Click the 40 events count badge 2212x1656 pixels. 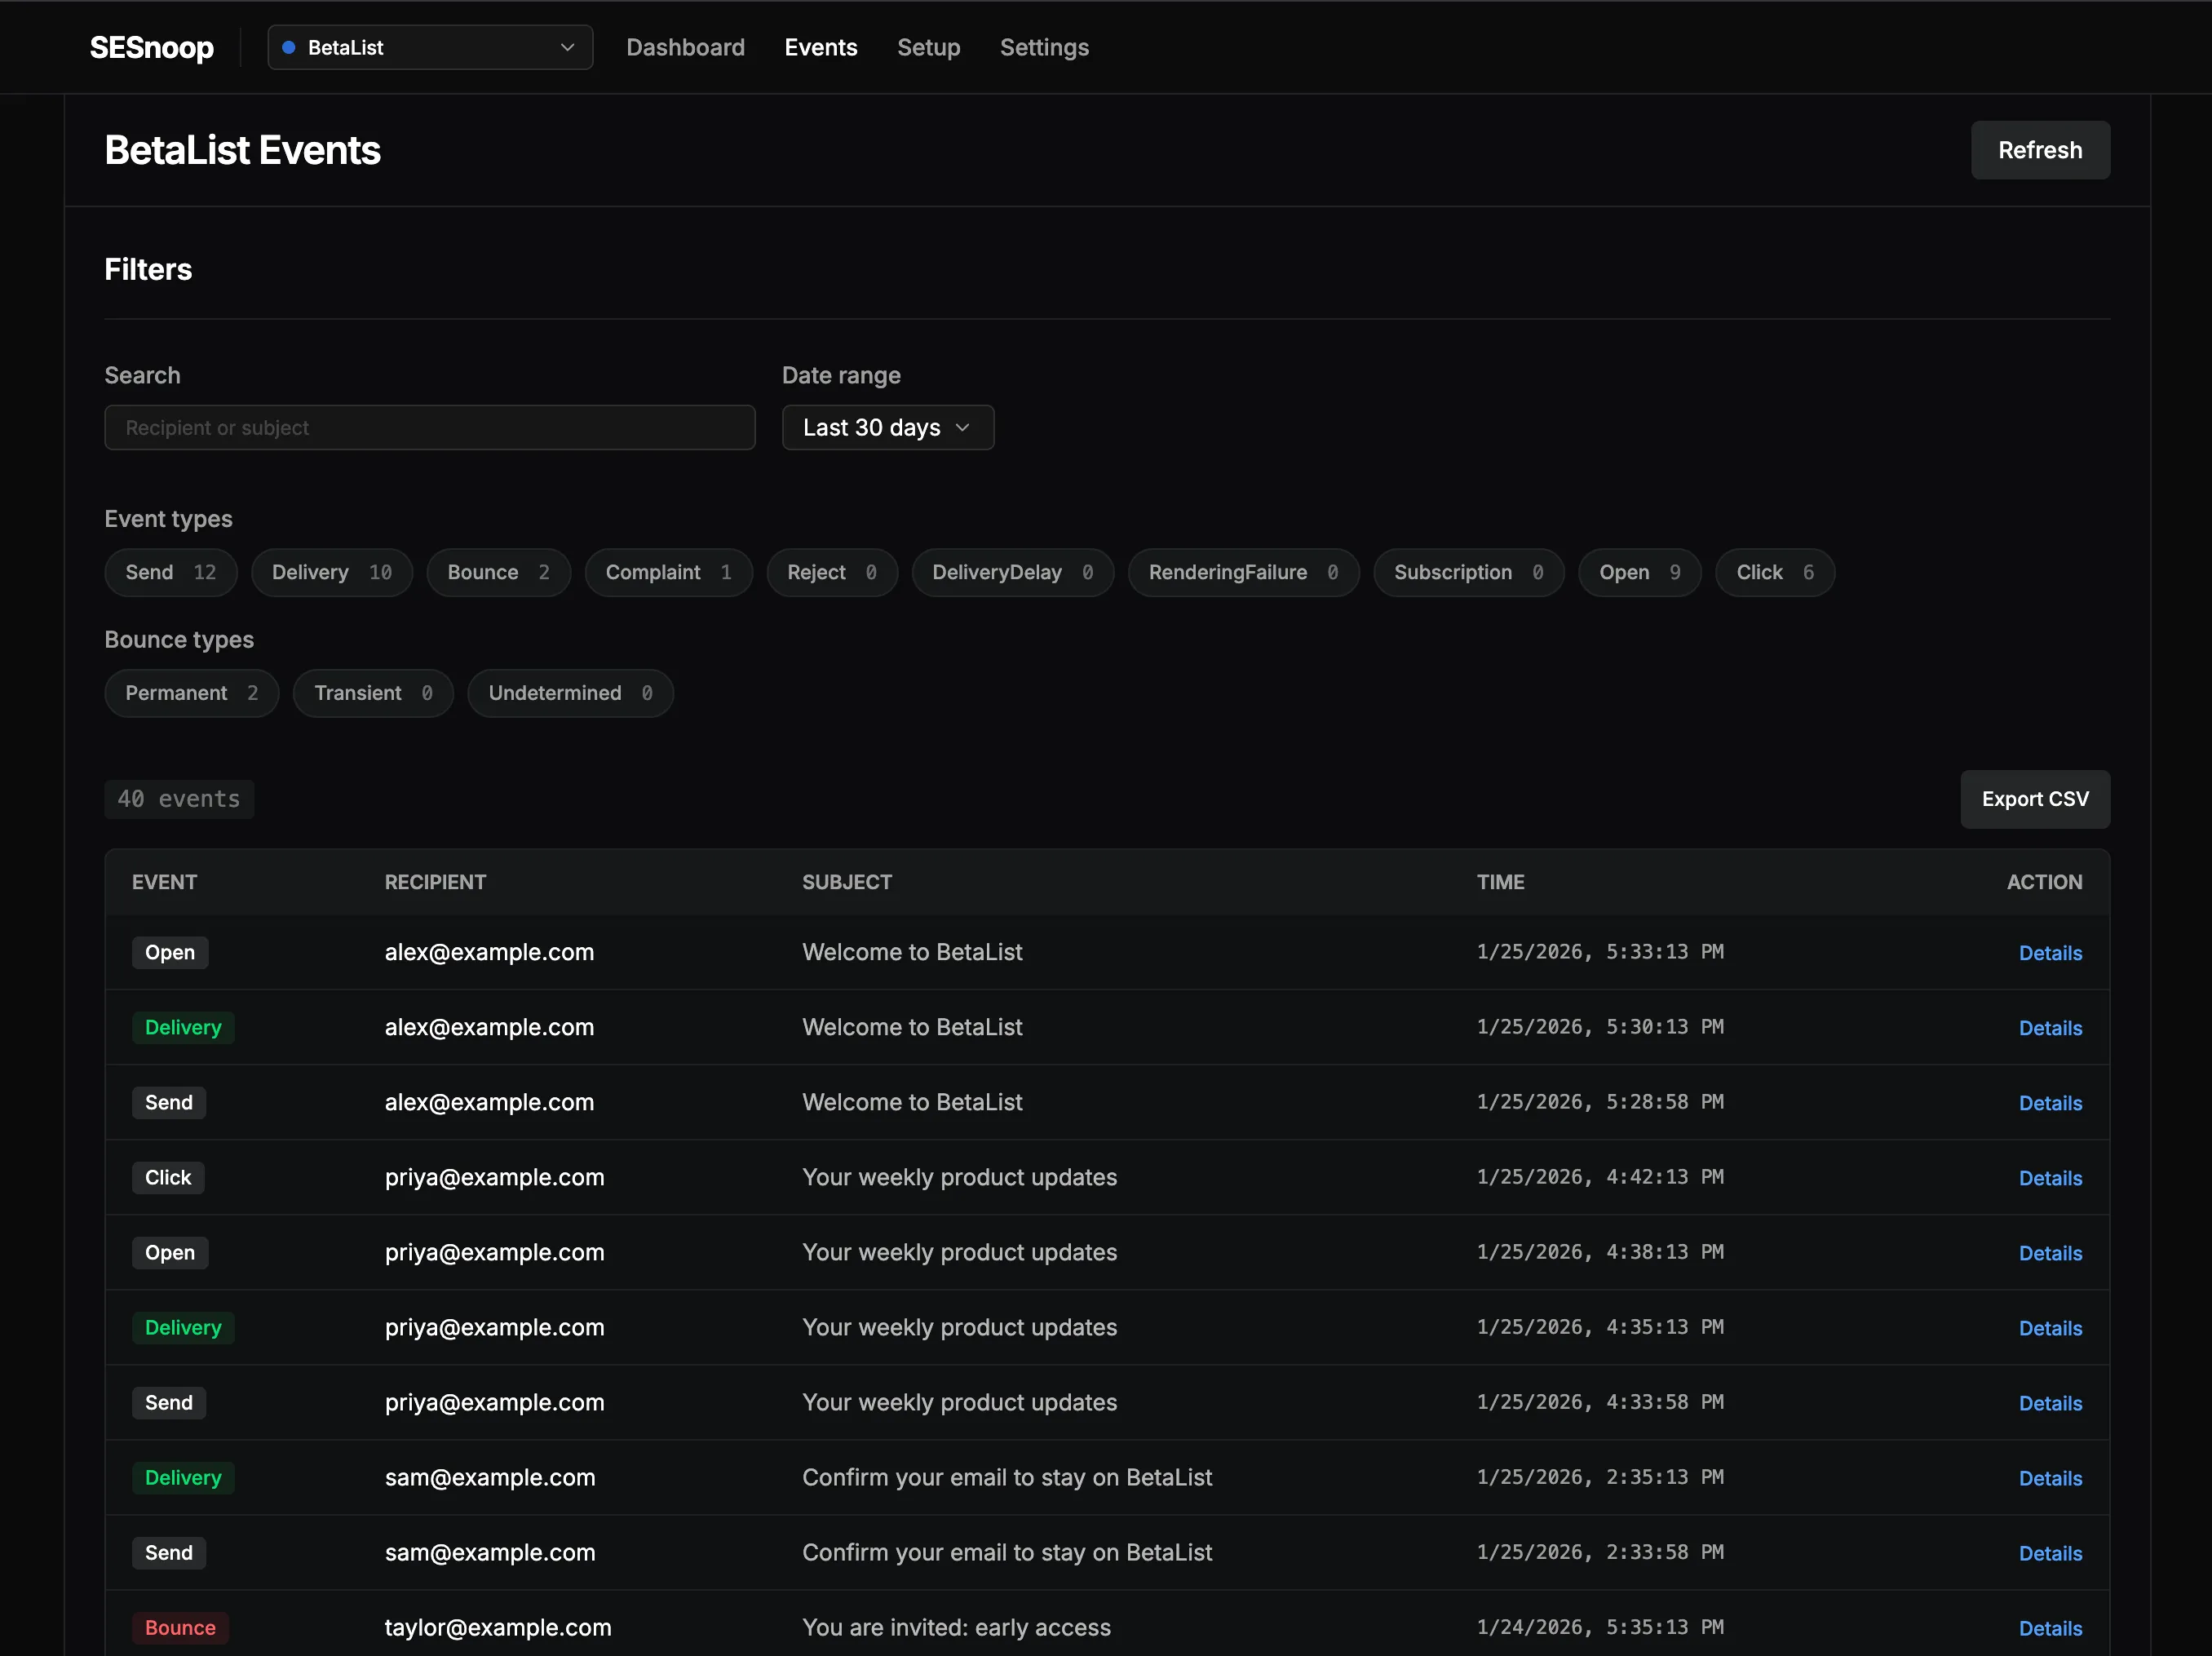tap(180, 799)
